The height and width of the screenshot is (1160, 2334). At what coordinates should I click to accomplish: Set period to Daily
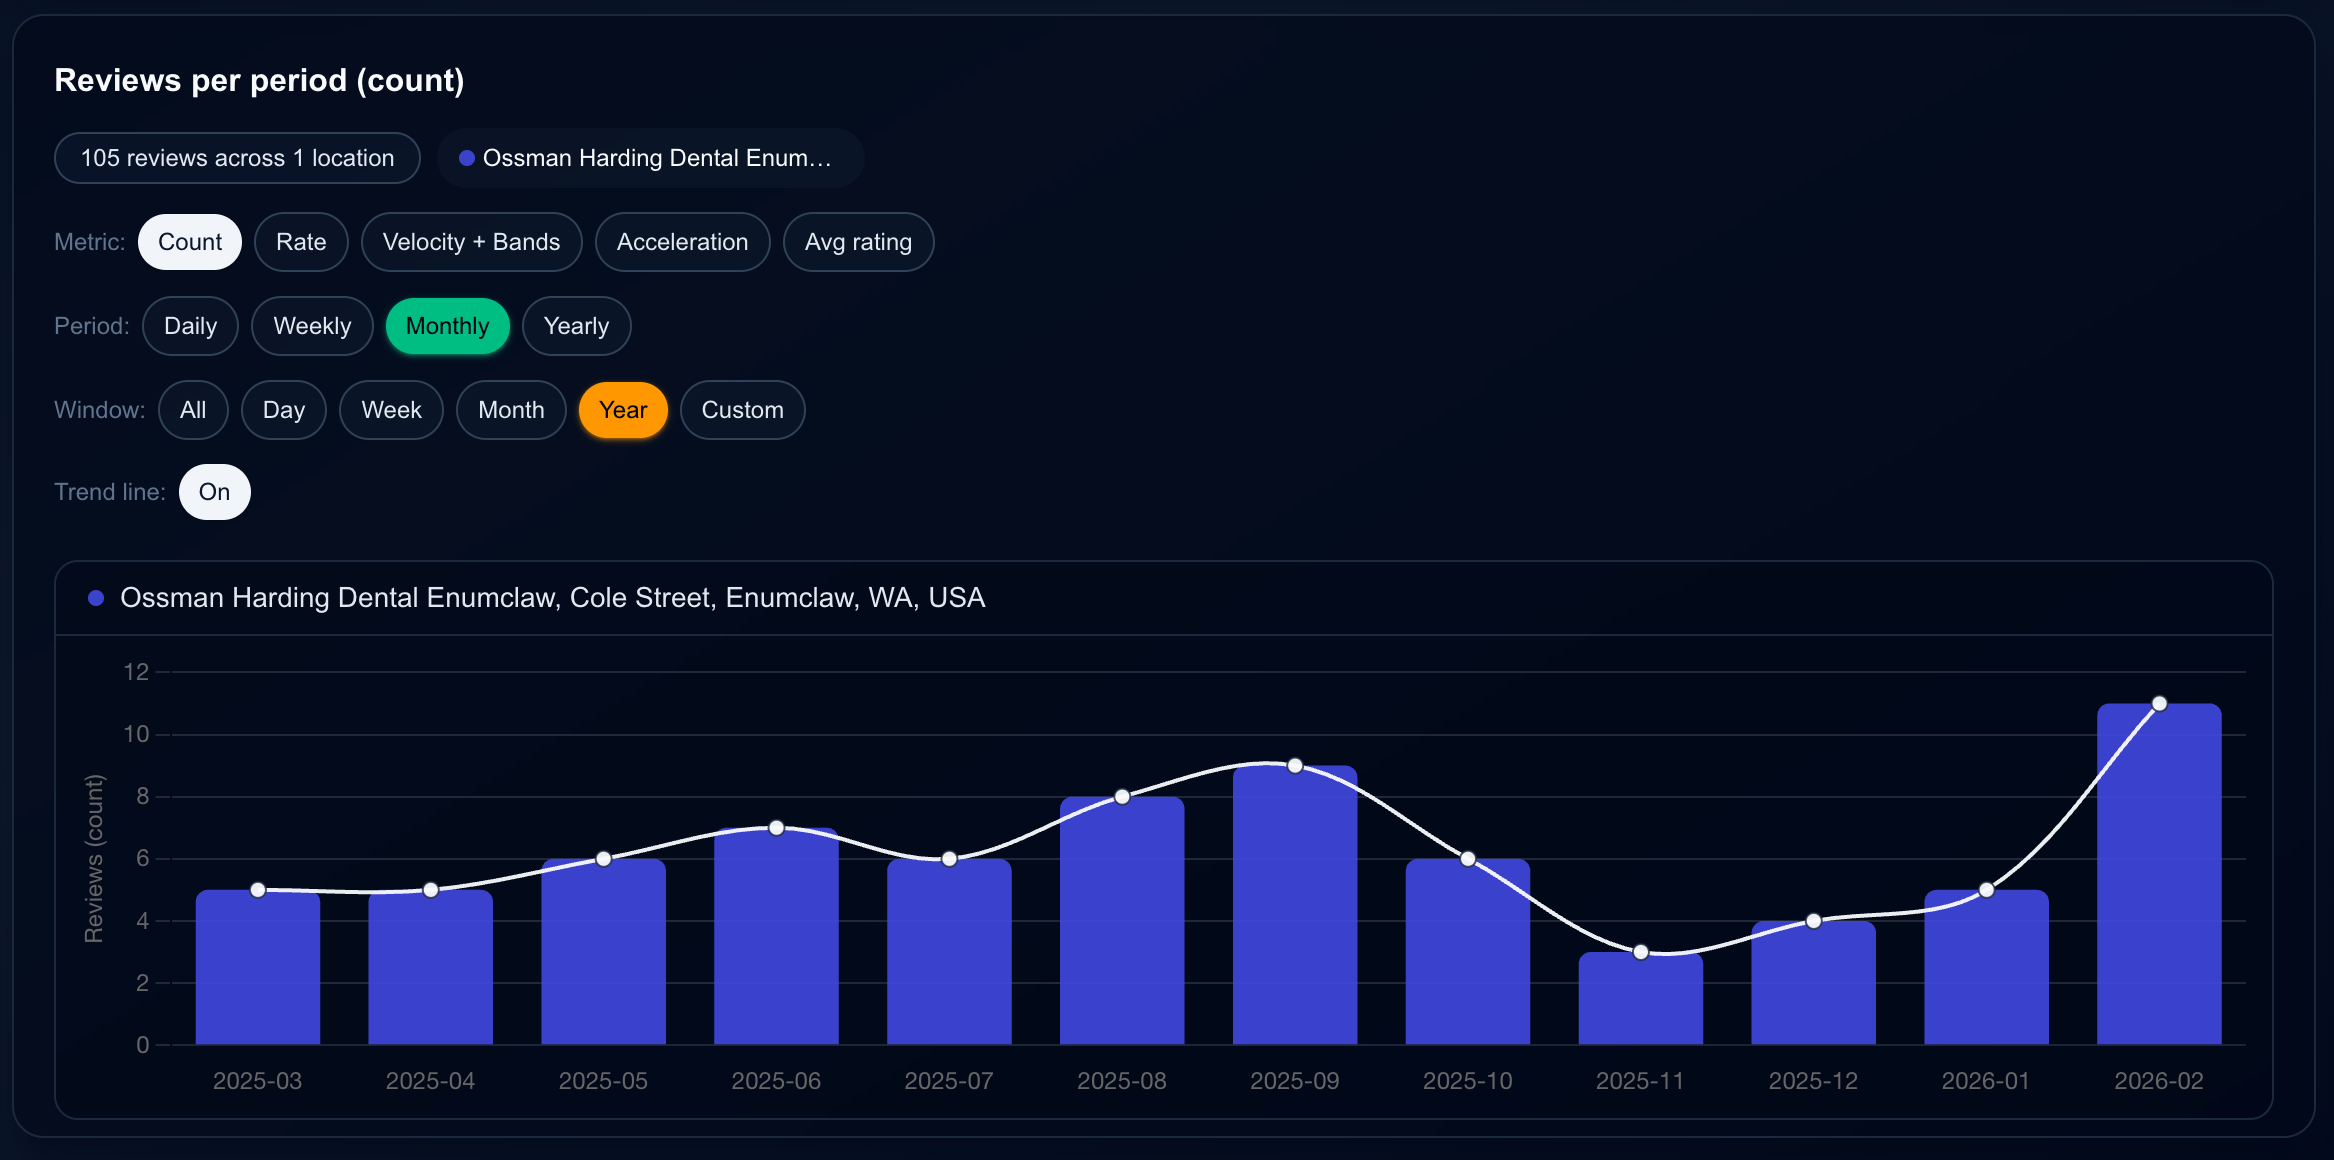click(190, 326)
